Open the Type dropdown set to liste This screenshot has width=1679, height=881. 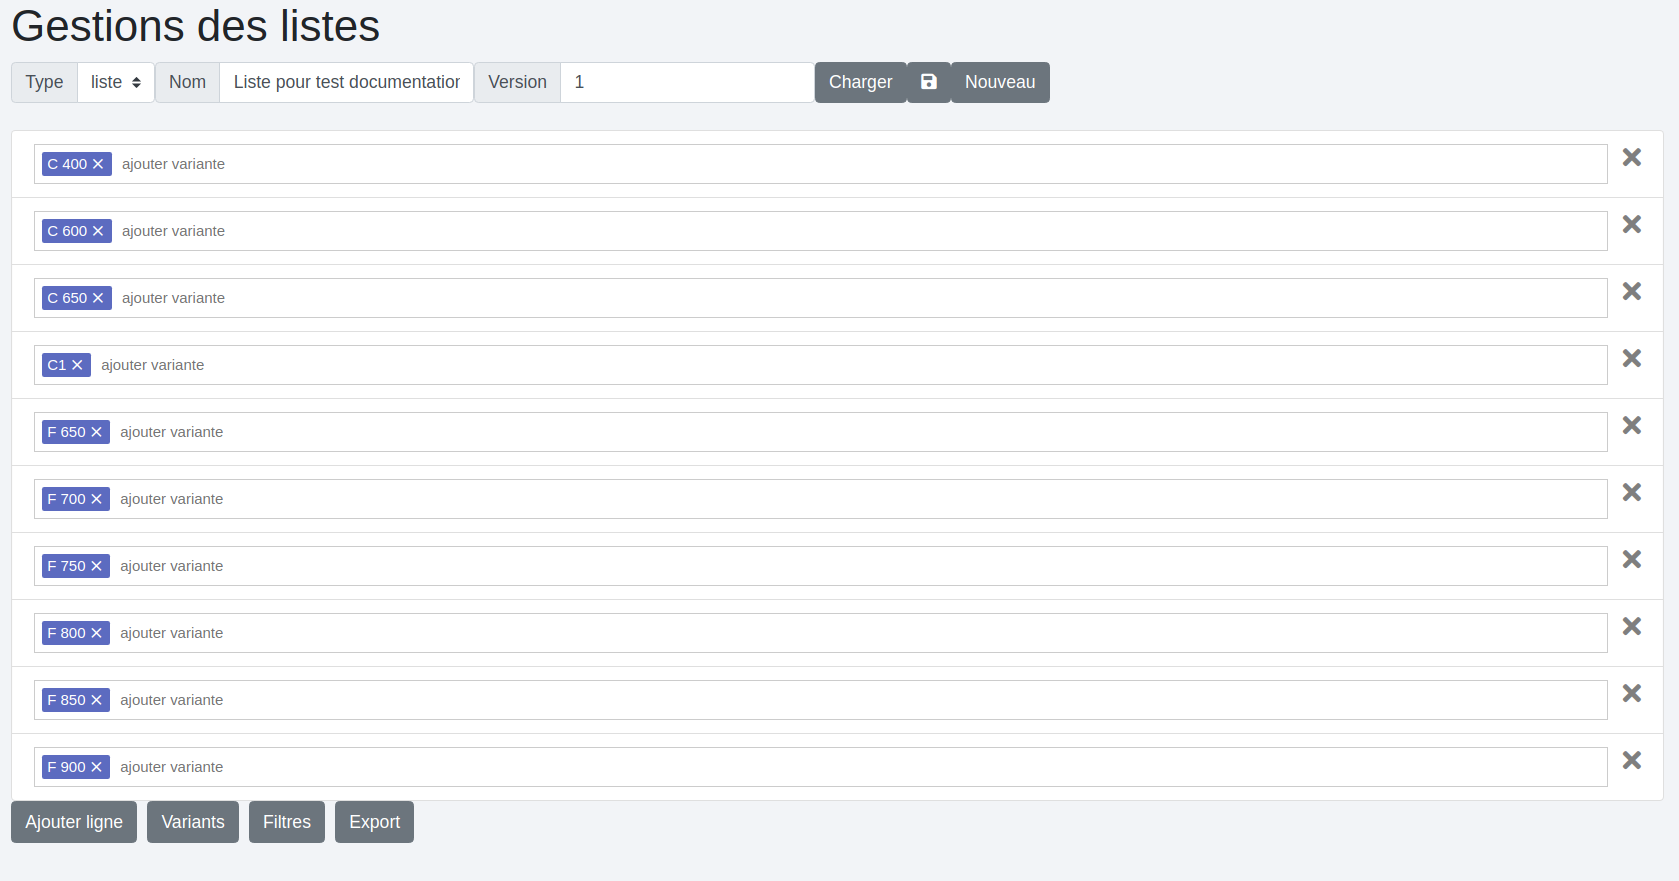click(115, 82)
